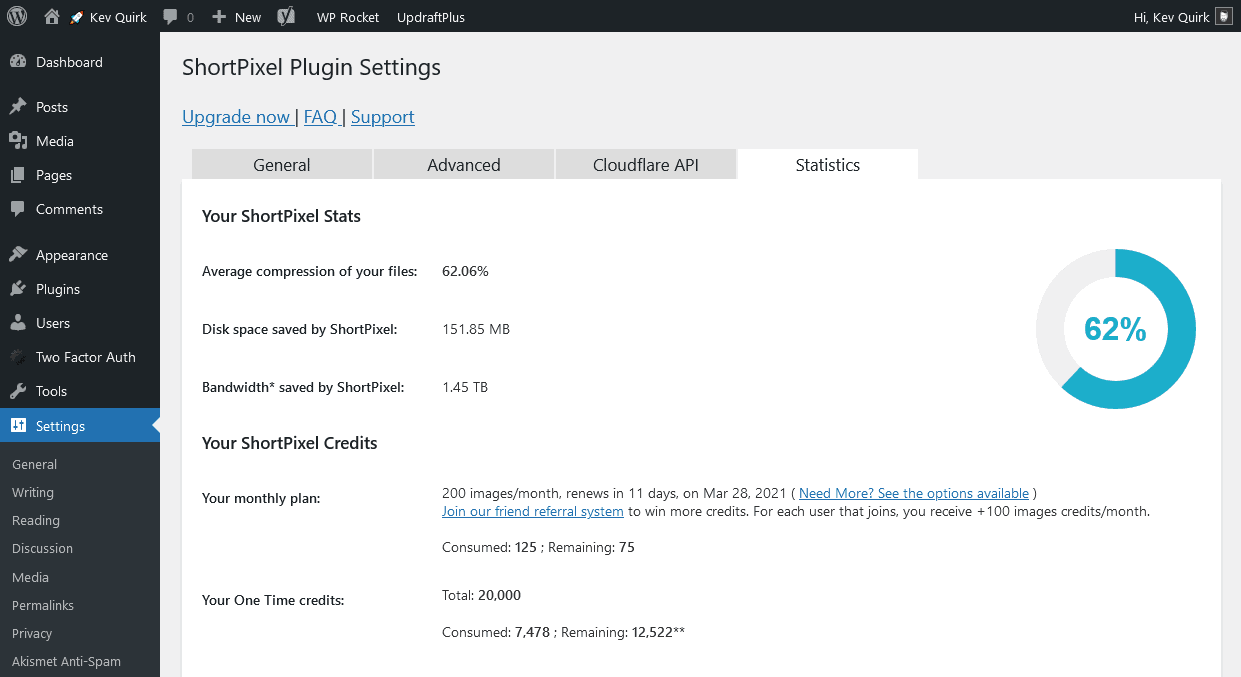Click the WordPress logo icon

coord(17,16)
